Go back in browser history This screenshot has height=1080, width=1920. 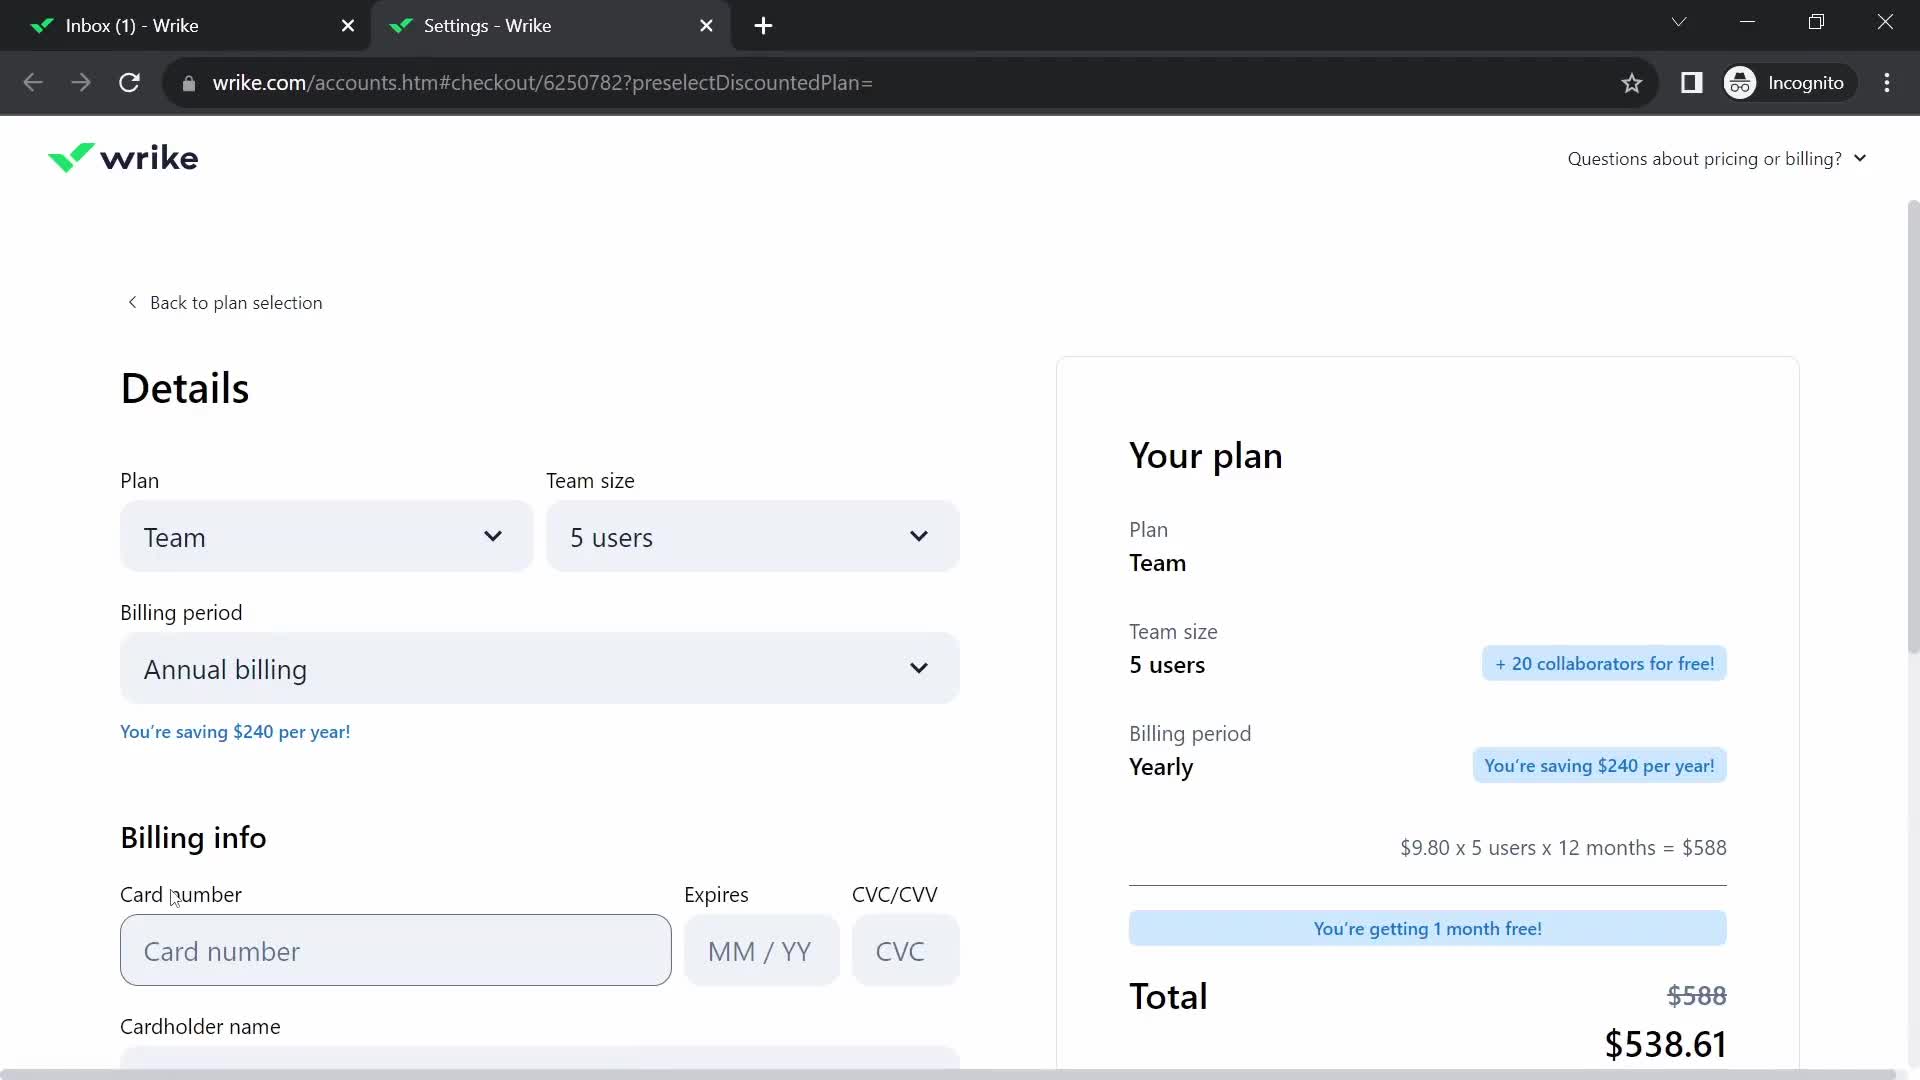[33, 83]
